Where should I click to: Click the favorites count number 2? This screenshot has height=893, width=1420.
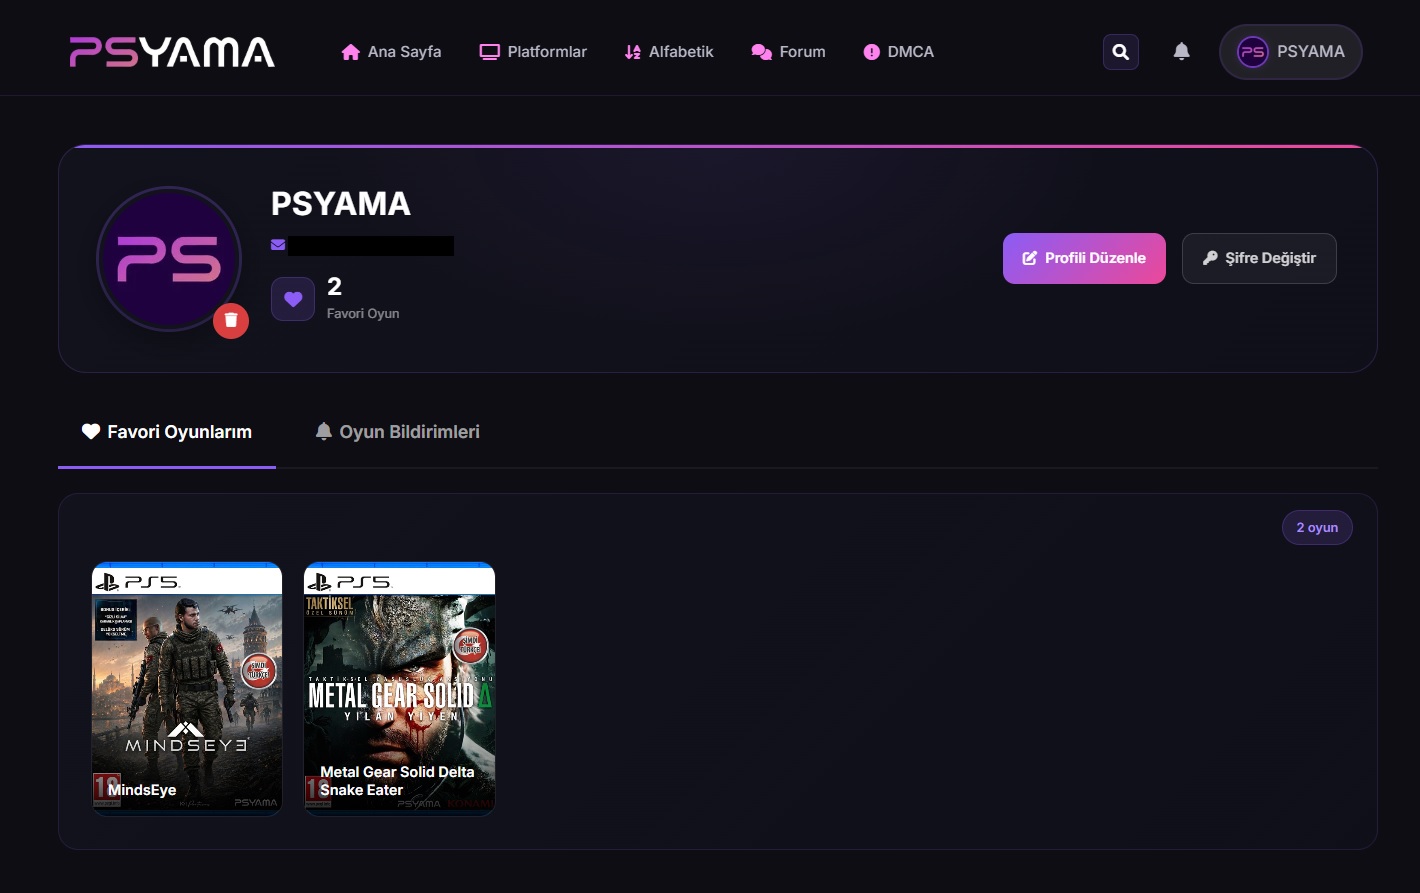click(x=335, y=287)
